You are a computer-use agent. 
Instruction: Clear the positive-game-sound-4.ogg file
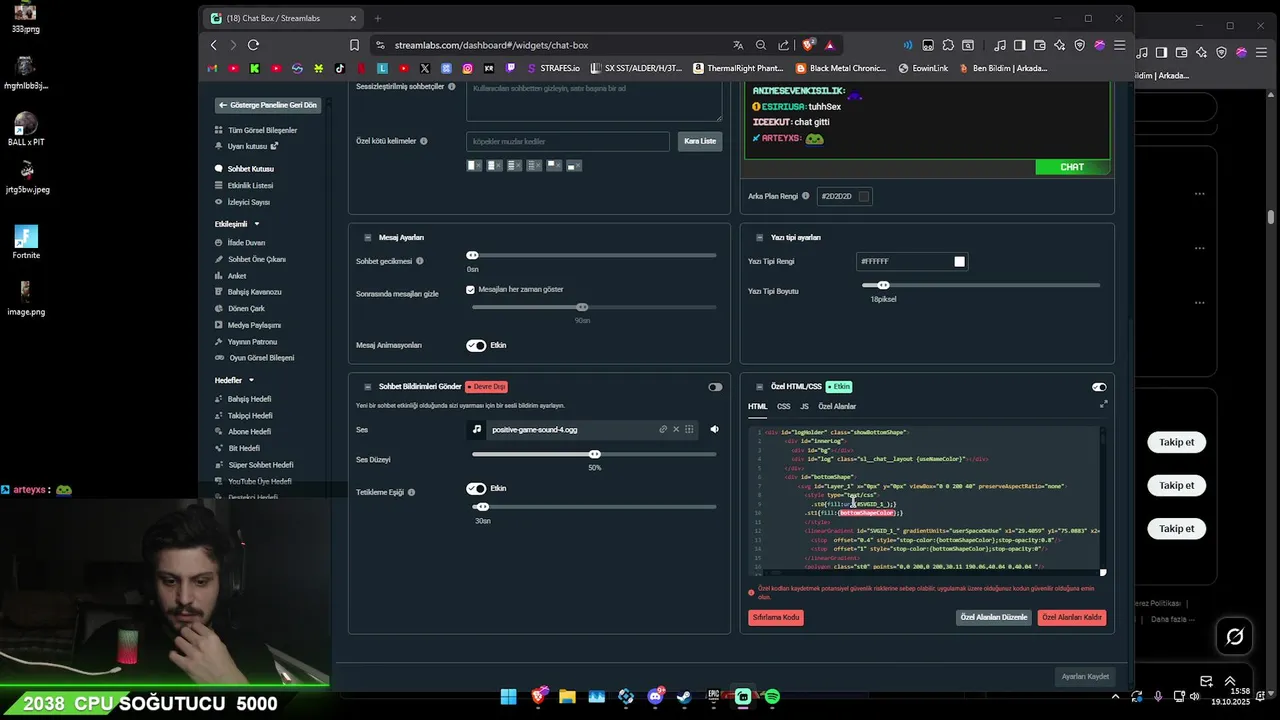click(676, 429)
